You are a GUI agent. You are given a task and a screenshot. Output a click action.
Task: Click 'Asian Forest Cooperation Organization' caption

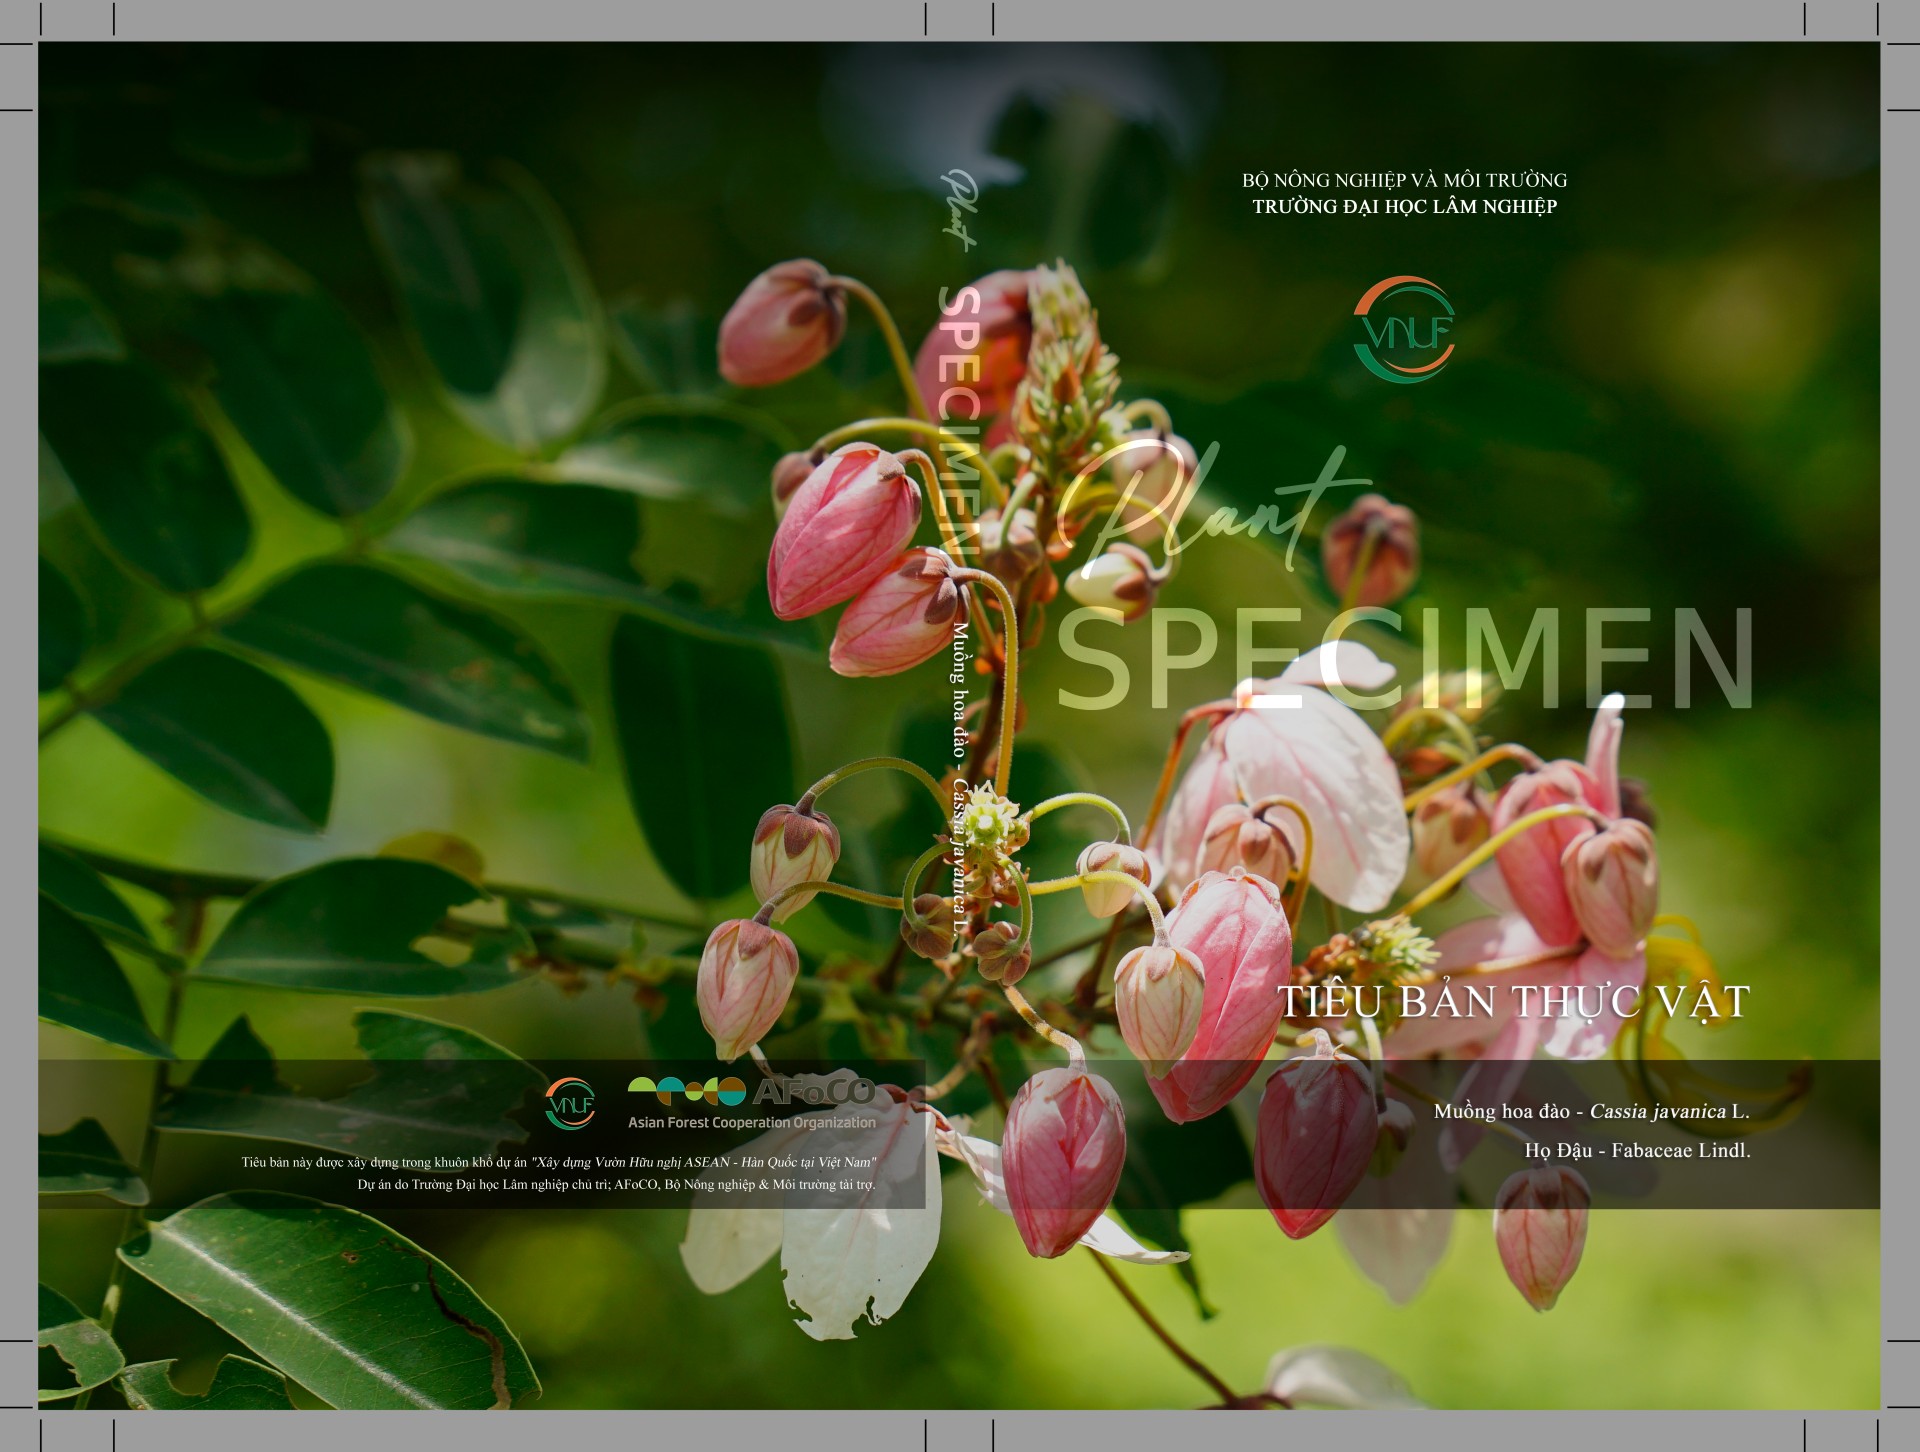click(x=752, y=1122)
